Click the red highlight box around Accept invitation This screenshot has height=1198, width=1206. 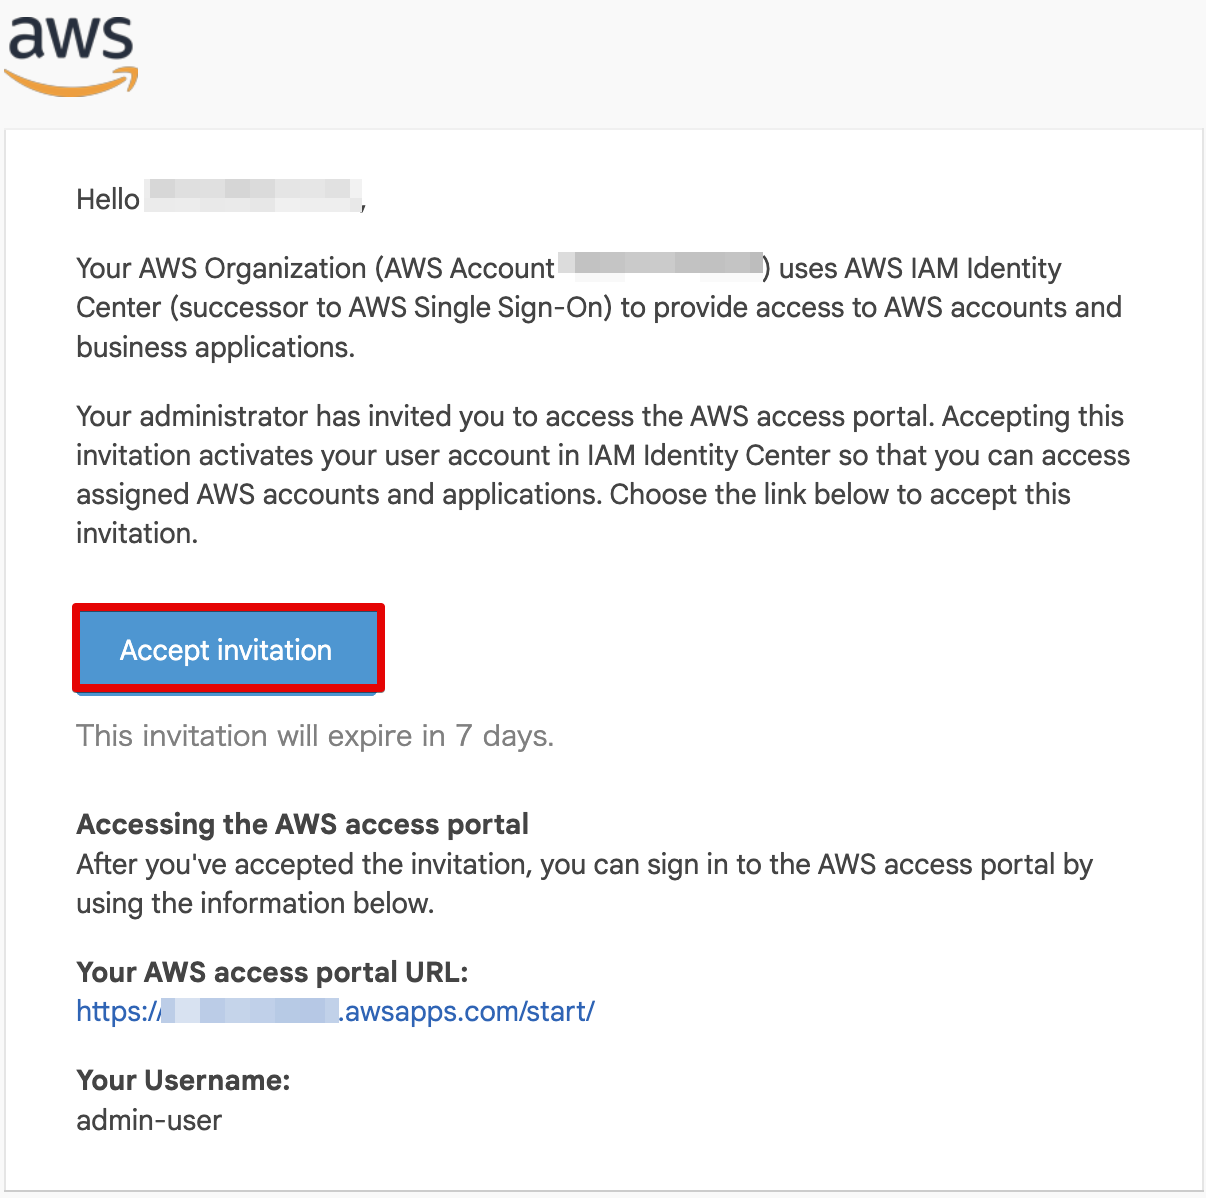pos(228,605)
